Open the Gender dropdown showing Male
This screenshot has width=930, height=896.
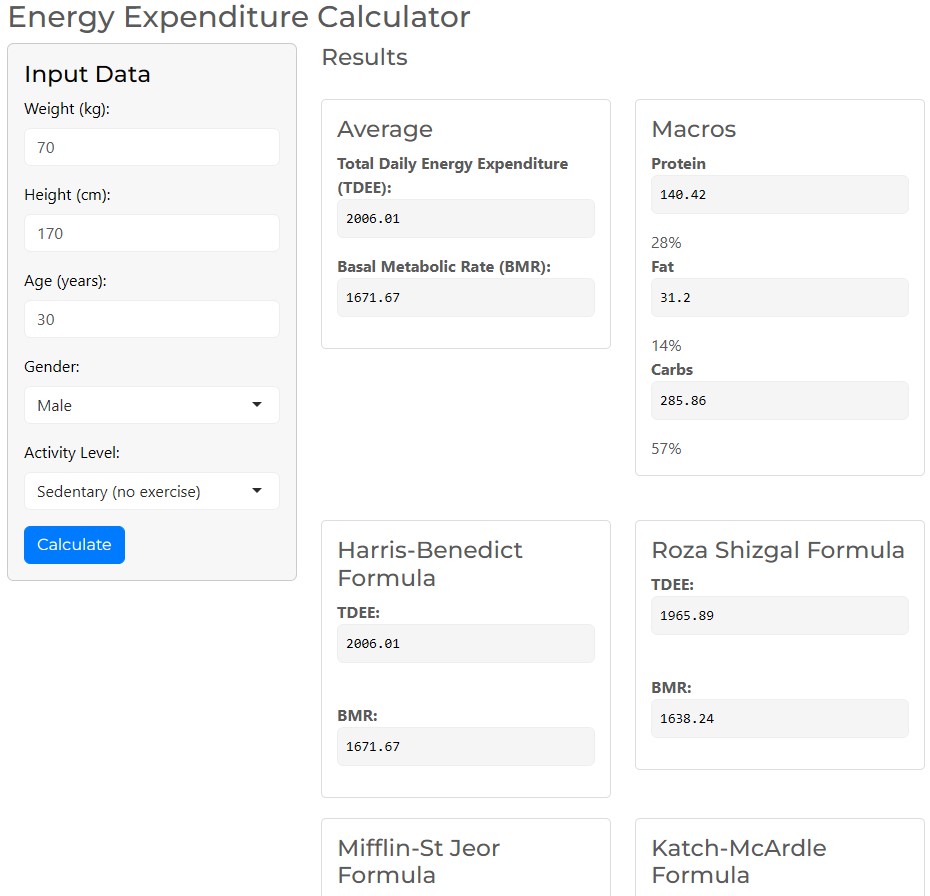coord(151,405)
